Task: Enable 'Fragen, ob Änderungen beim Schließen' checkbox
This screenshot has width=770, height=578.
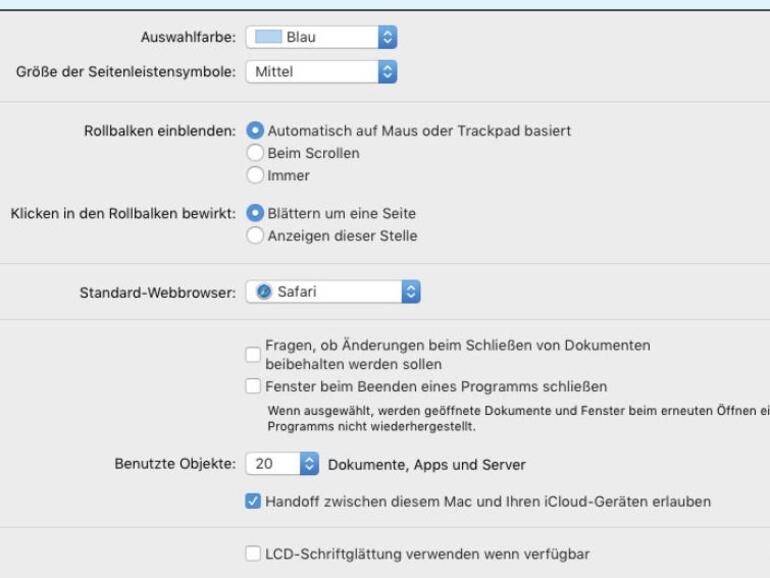Action: pos(253,354)
